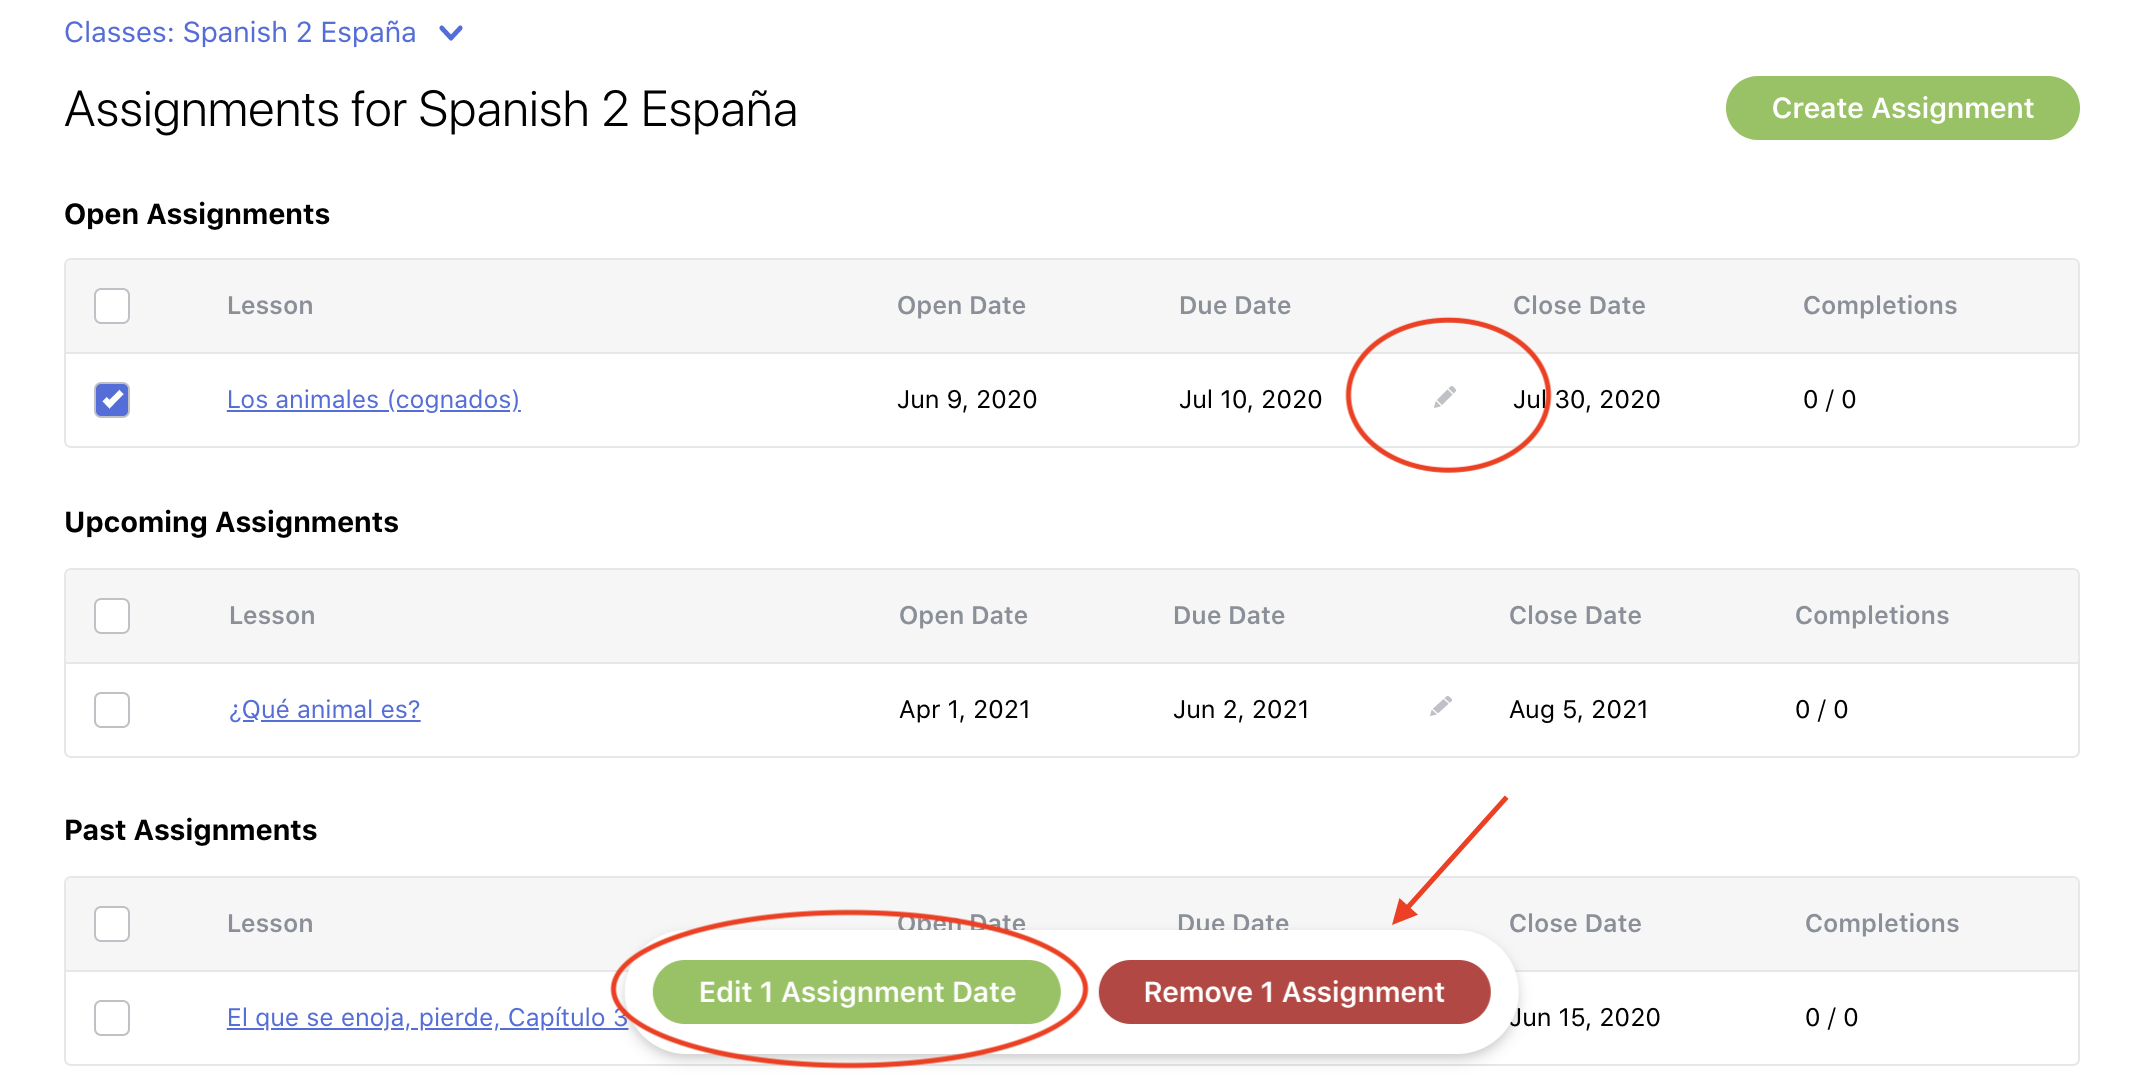Viewport: 2142px width, 1076px height.
Task: Click the Due Date column header
Action: (x=1234, y=305)
